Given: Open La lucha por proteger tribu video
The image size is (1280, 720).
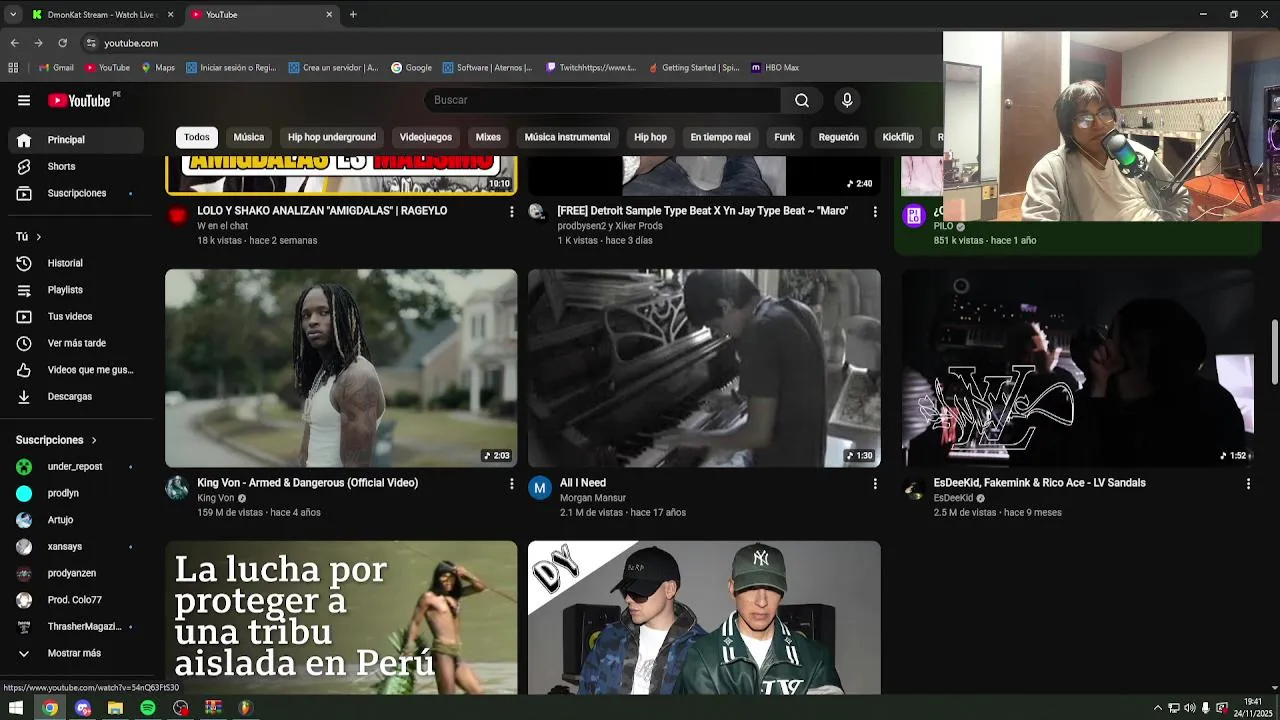Looking at the screenshot, I should tap(341, 618).
